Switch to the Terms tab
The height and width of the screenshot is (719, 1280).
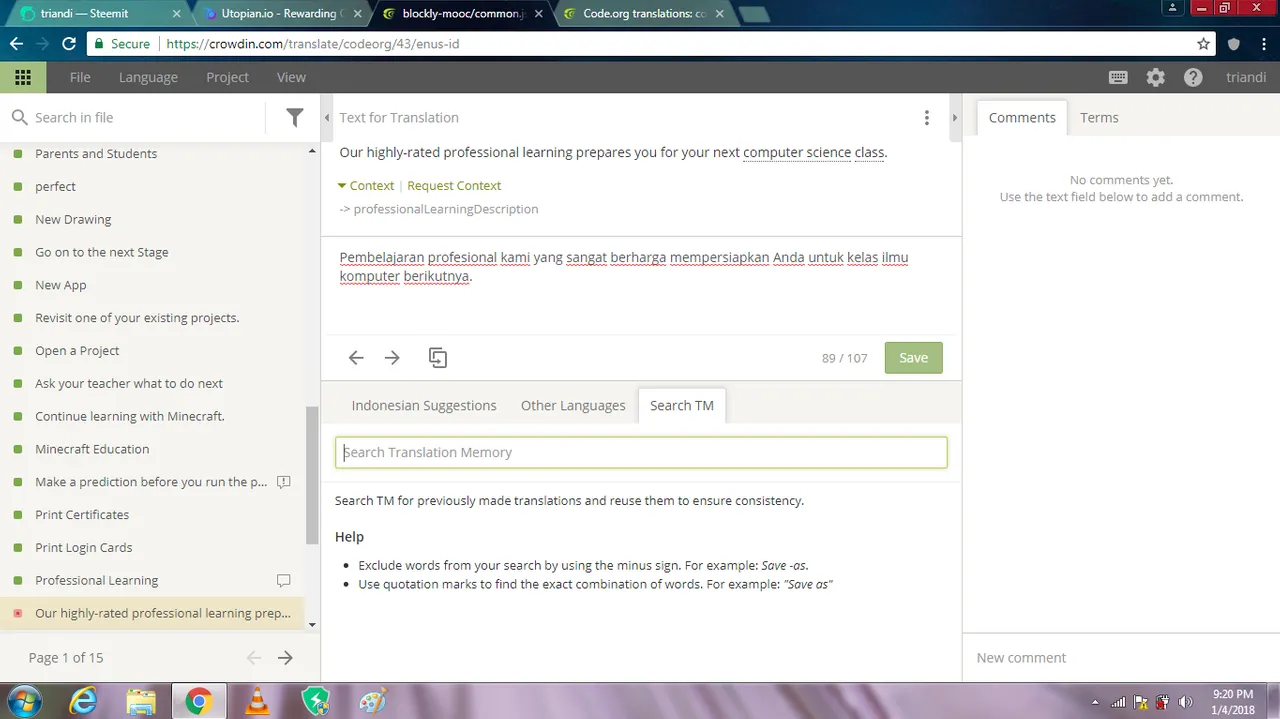(x=1099, y=117)
